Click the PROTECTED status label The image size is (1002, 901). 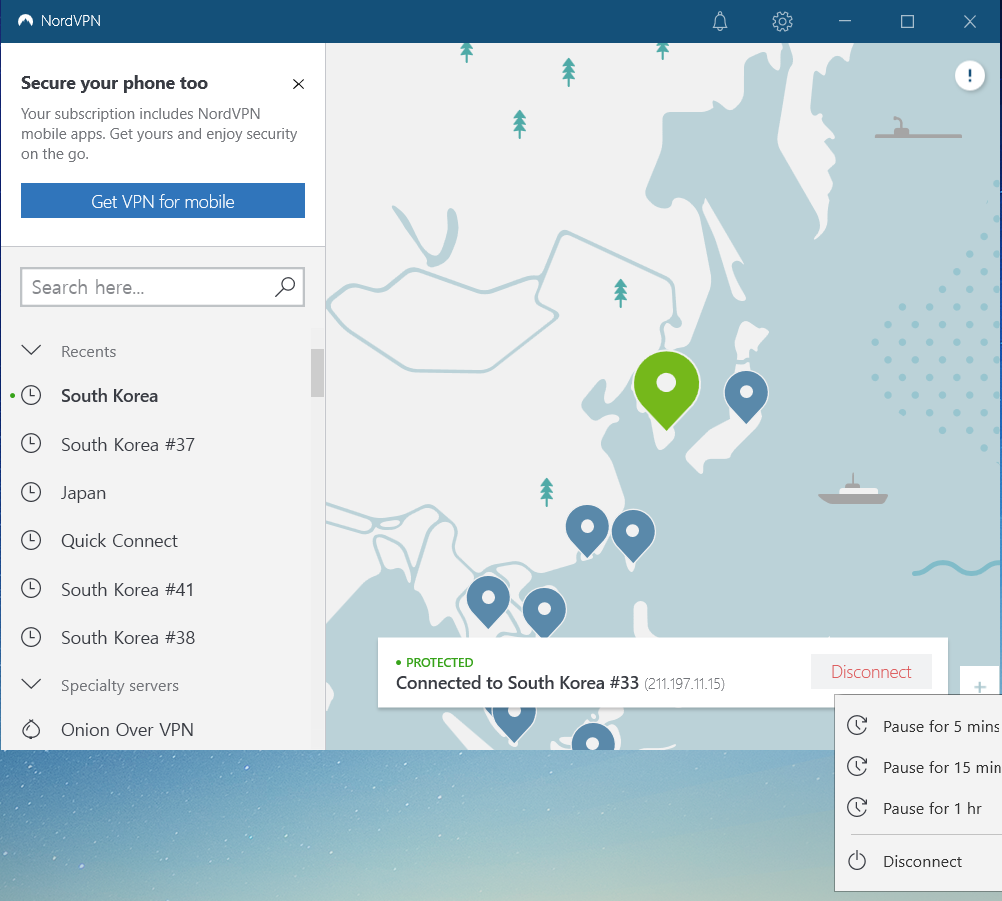pos(440,662)
